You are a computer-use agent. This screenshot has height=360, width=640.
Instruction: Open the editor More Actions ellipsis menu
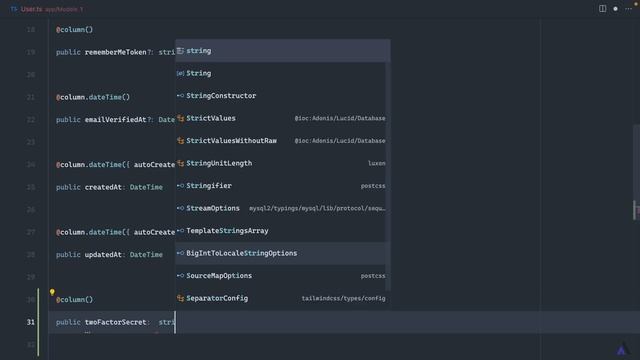point(629,9)
